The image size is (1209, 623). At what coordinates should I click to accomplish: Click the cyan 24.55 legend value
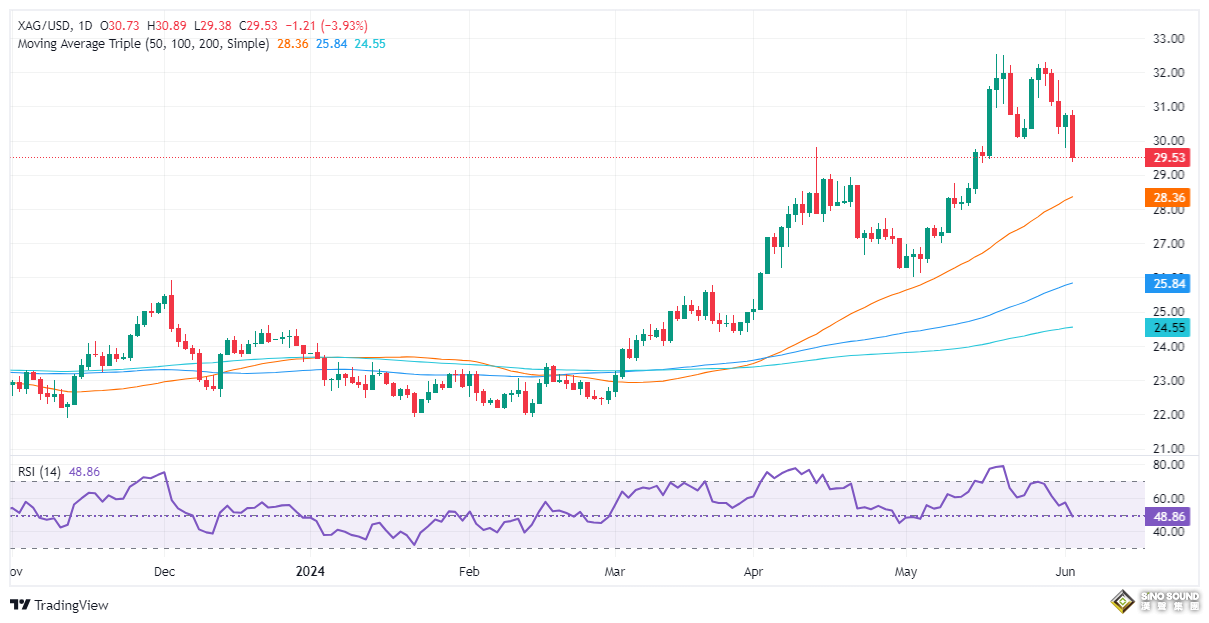tap(370, 44)
